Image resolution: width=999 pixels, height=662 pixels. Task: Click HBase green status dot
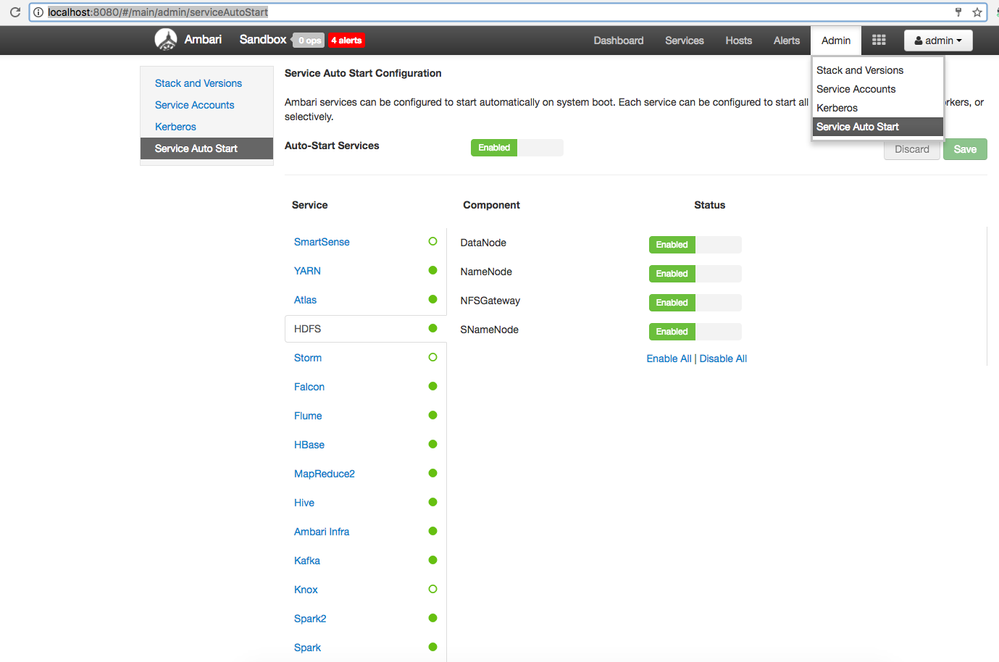433,444
